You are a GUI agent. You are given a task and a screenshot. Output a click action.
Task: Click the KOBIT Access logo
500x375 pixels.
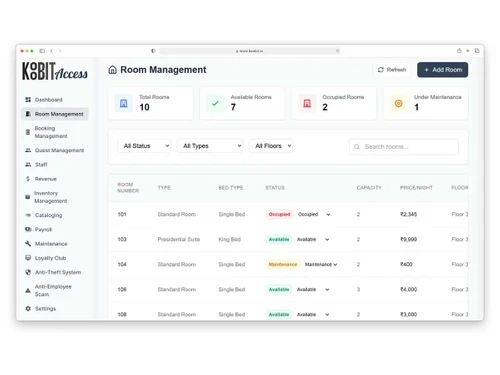55,71
